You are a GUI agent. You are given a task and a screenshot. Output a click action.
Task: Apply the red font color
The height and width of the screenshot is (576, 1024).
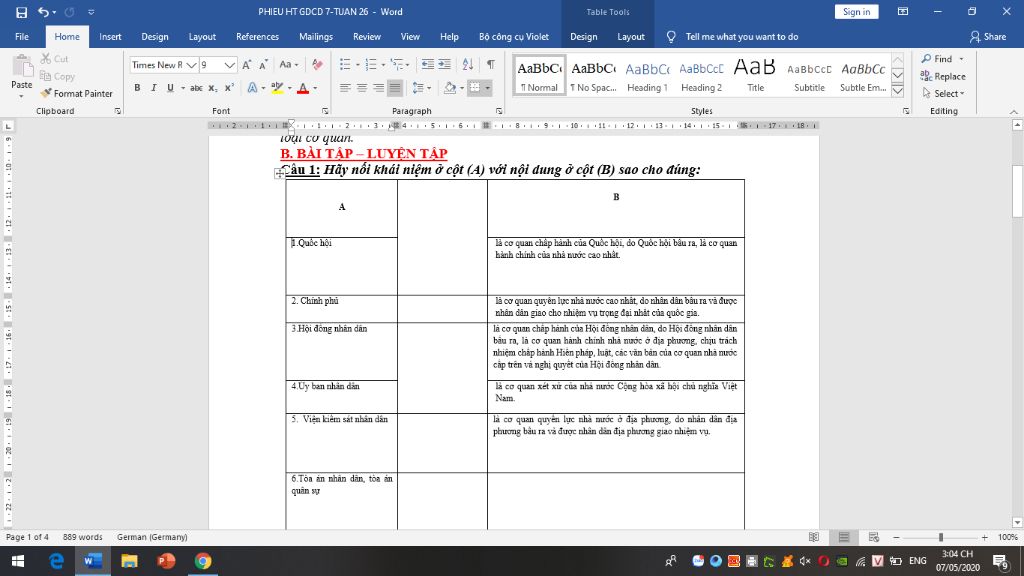pos(302,88)
